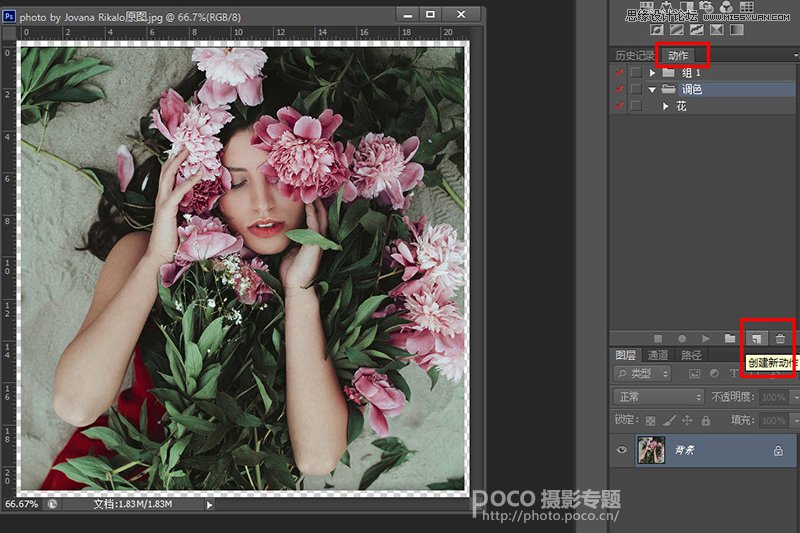
Task: Maximize the document window
Action: coord(431,14)
